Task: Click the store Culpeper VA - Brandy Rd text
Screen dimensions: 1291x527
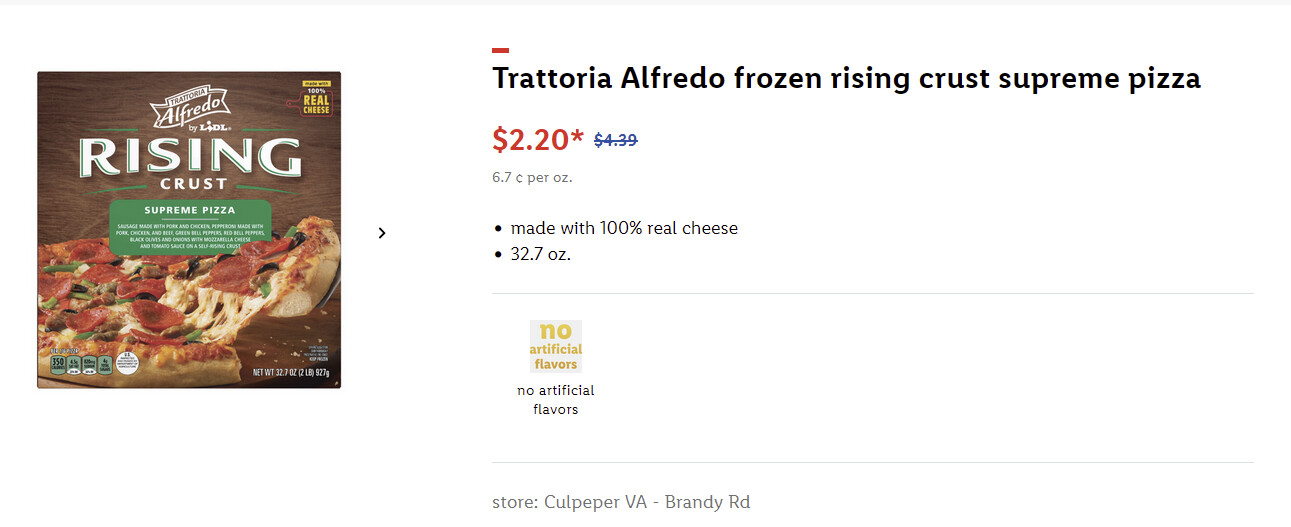Action: point(620,502)
